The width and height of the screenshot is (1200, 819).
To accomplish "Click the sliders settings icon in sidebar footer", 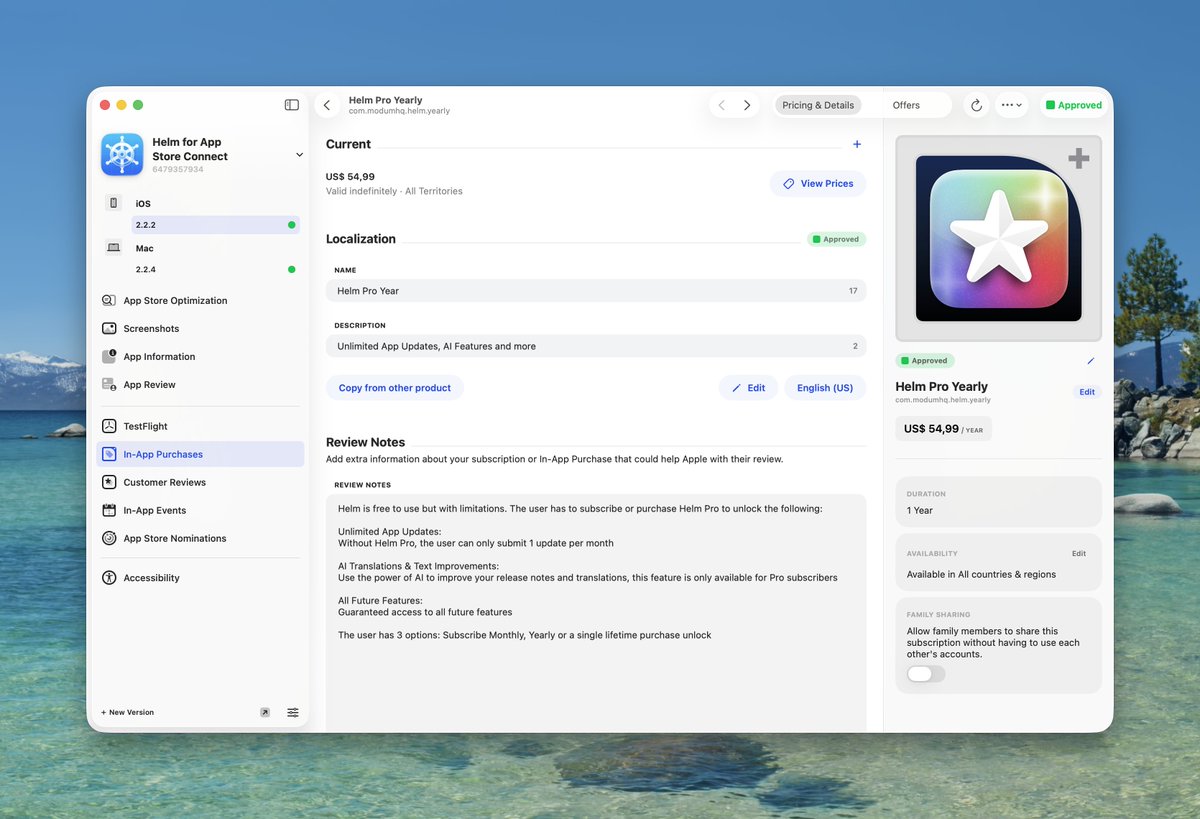I will (293, 713).
